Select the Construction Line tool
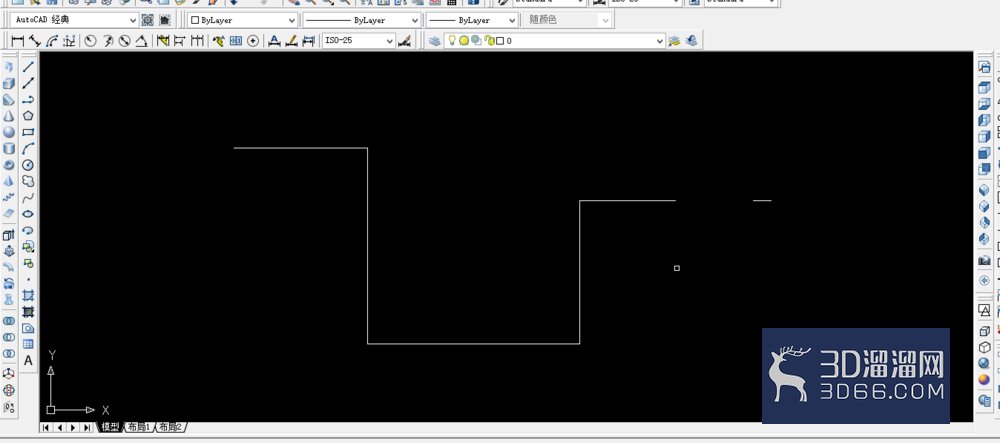This screenshot has width=1000, height=443. (x=28, y=83)
